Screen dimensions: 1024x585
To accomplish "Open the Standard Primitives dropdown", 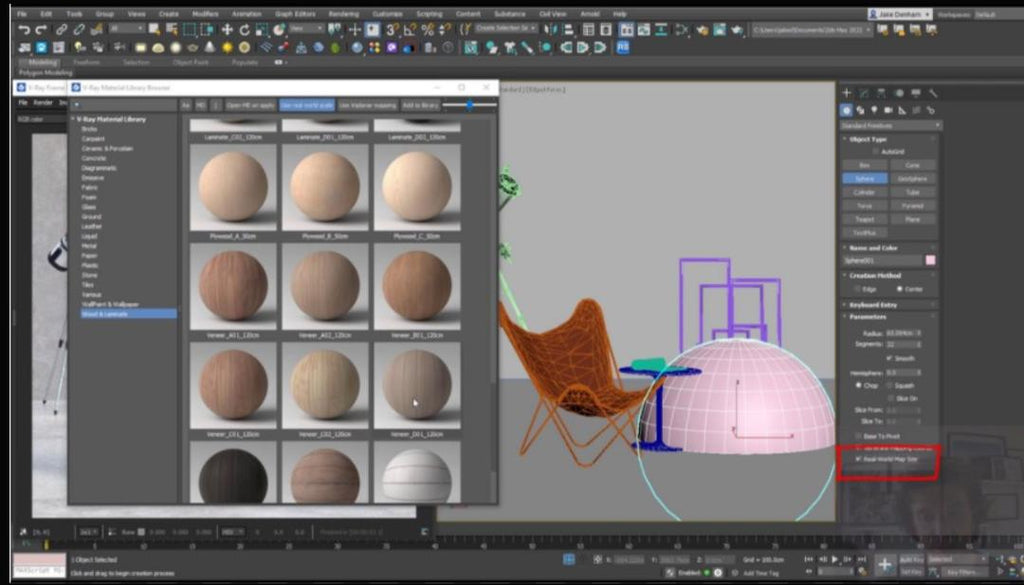I will pyautogui.click(x=890, y=125).
